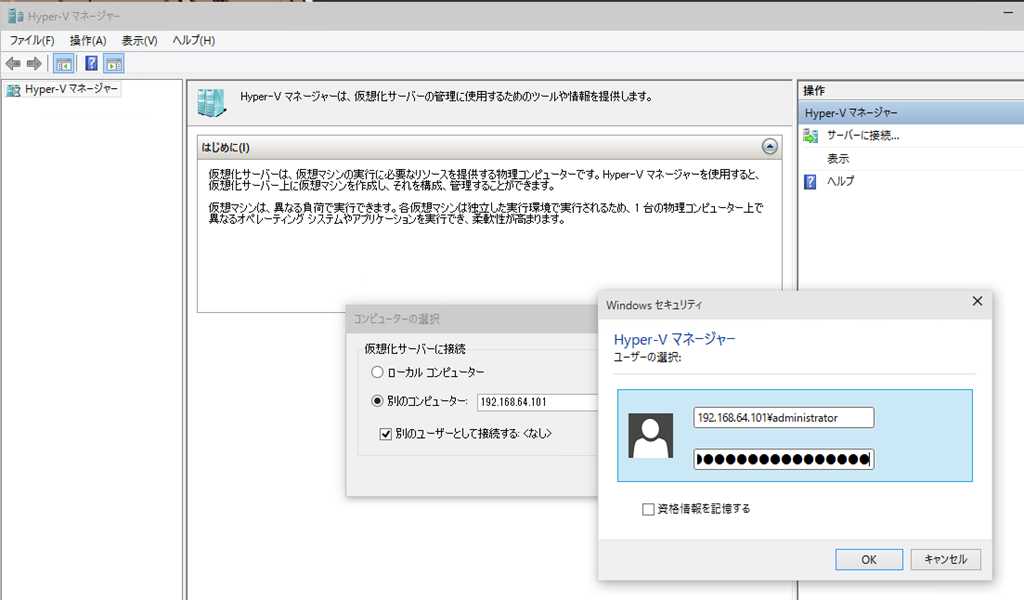This screenshot has width=1024, height=600.
Task: Click キャンセル in the Windows セキュリティ dialog
Action: [946, 560]
